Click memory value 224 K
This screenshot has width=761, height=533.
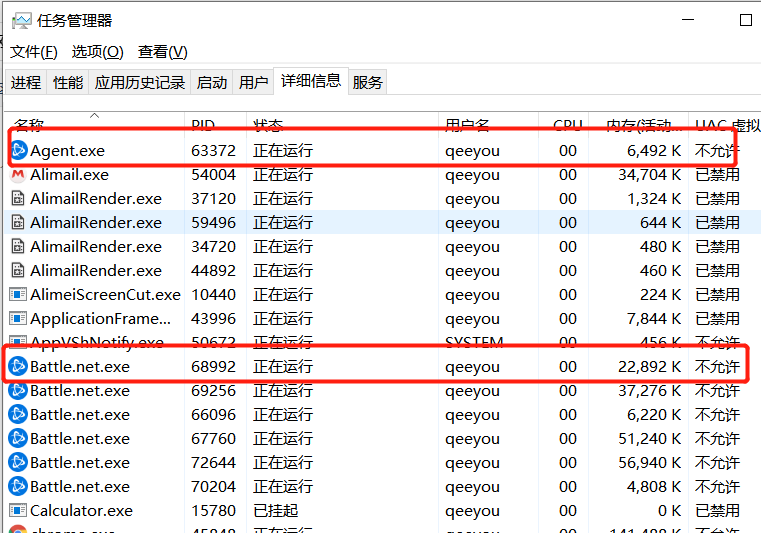661,294
